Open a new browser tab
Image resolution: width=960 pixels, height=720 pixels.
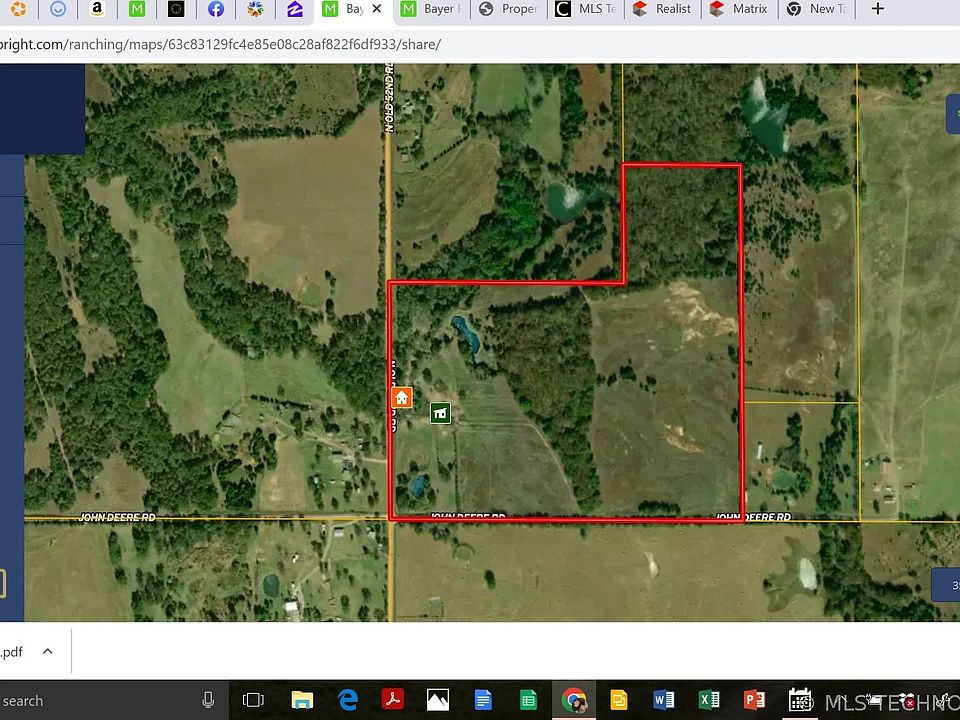click(877, 9)
